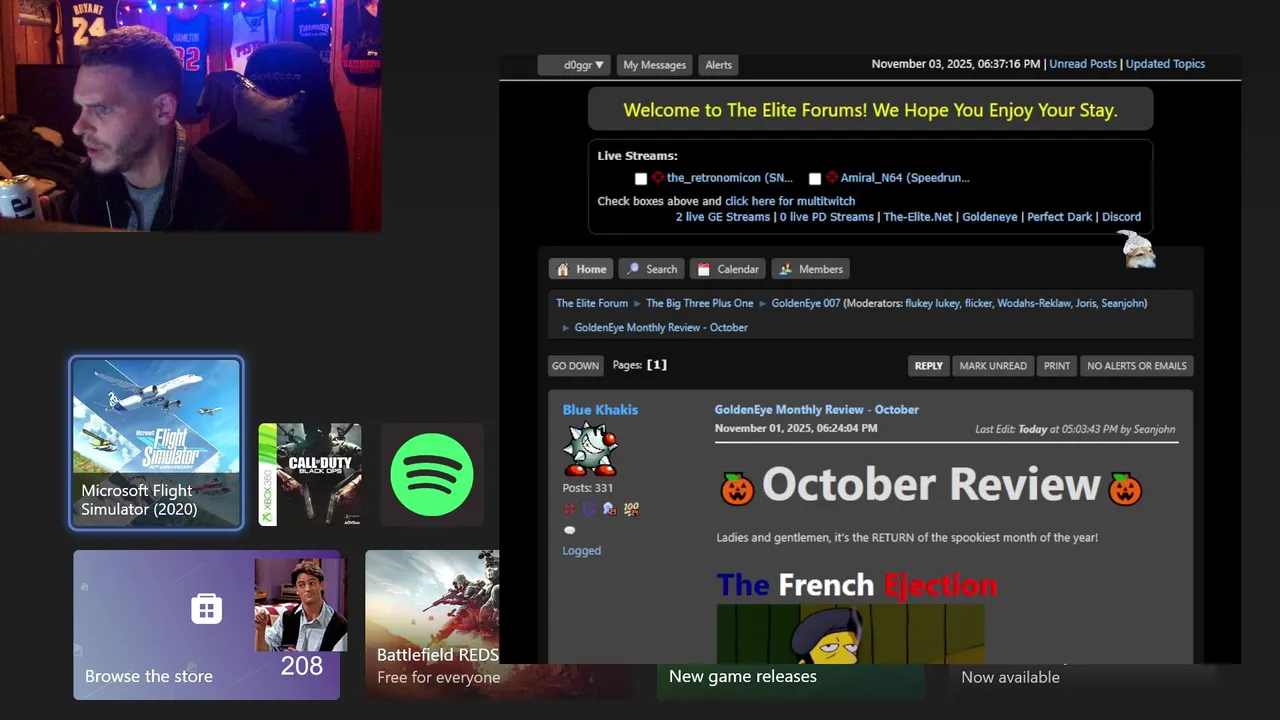The image size is (1280, 720).
Task: Click the magnifier icon on Search
Action: coord(633,269)
